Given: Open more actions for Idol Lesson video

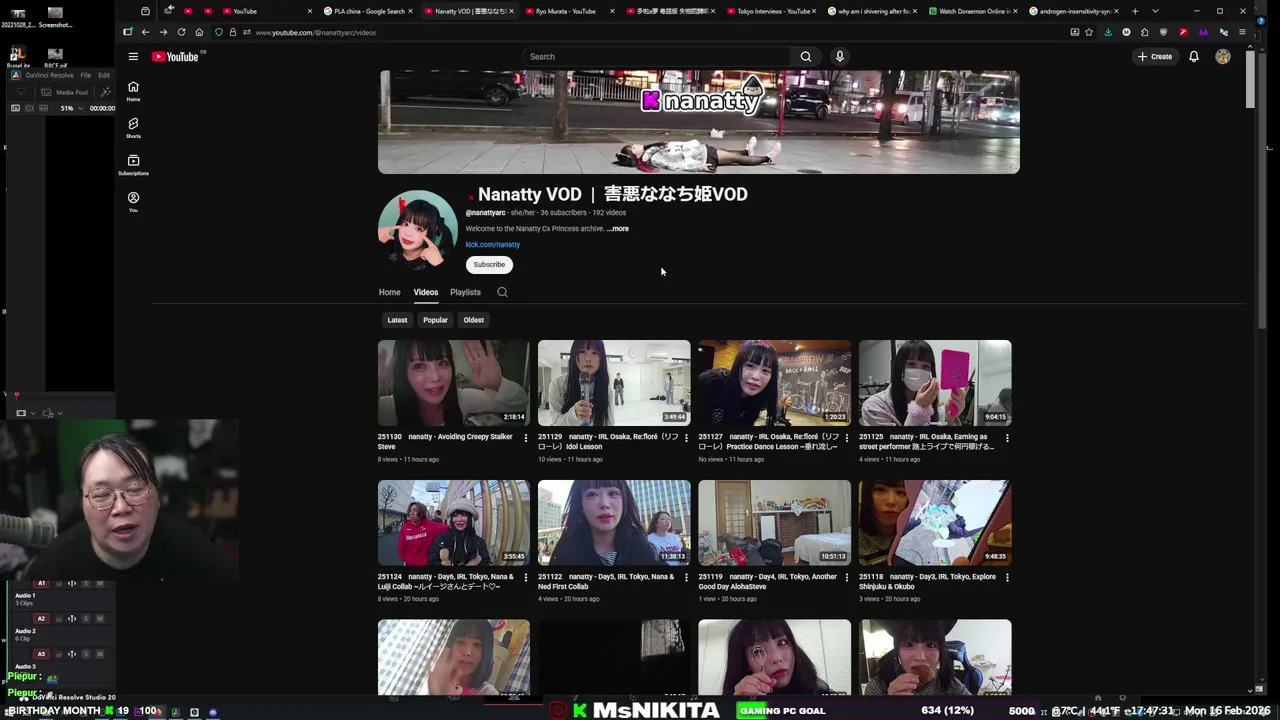Looking at the screenshot, I should [x=686, y=438].
